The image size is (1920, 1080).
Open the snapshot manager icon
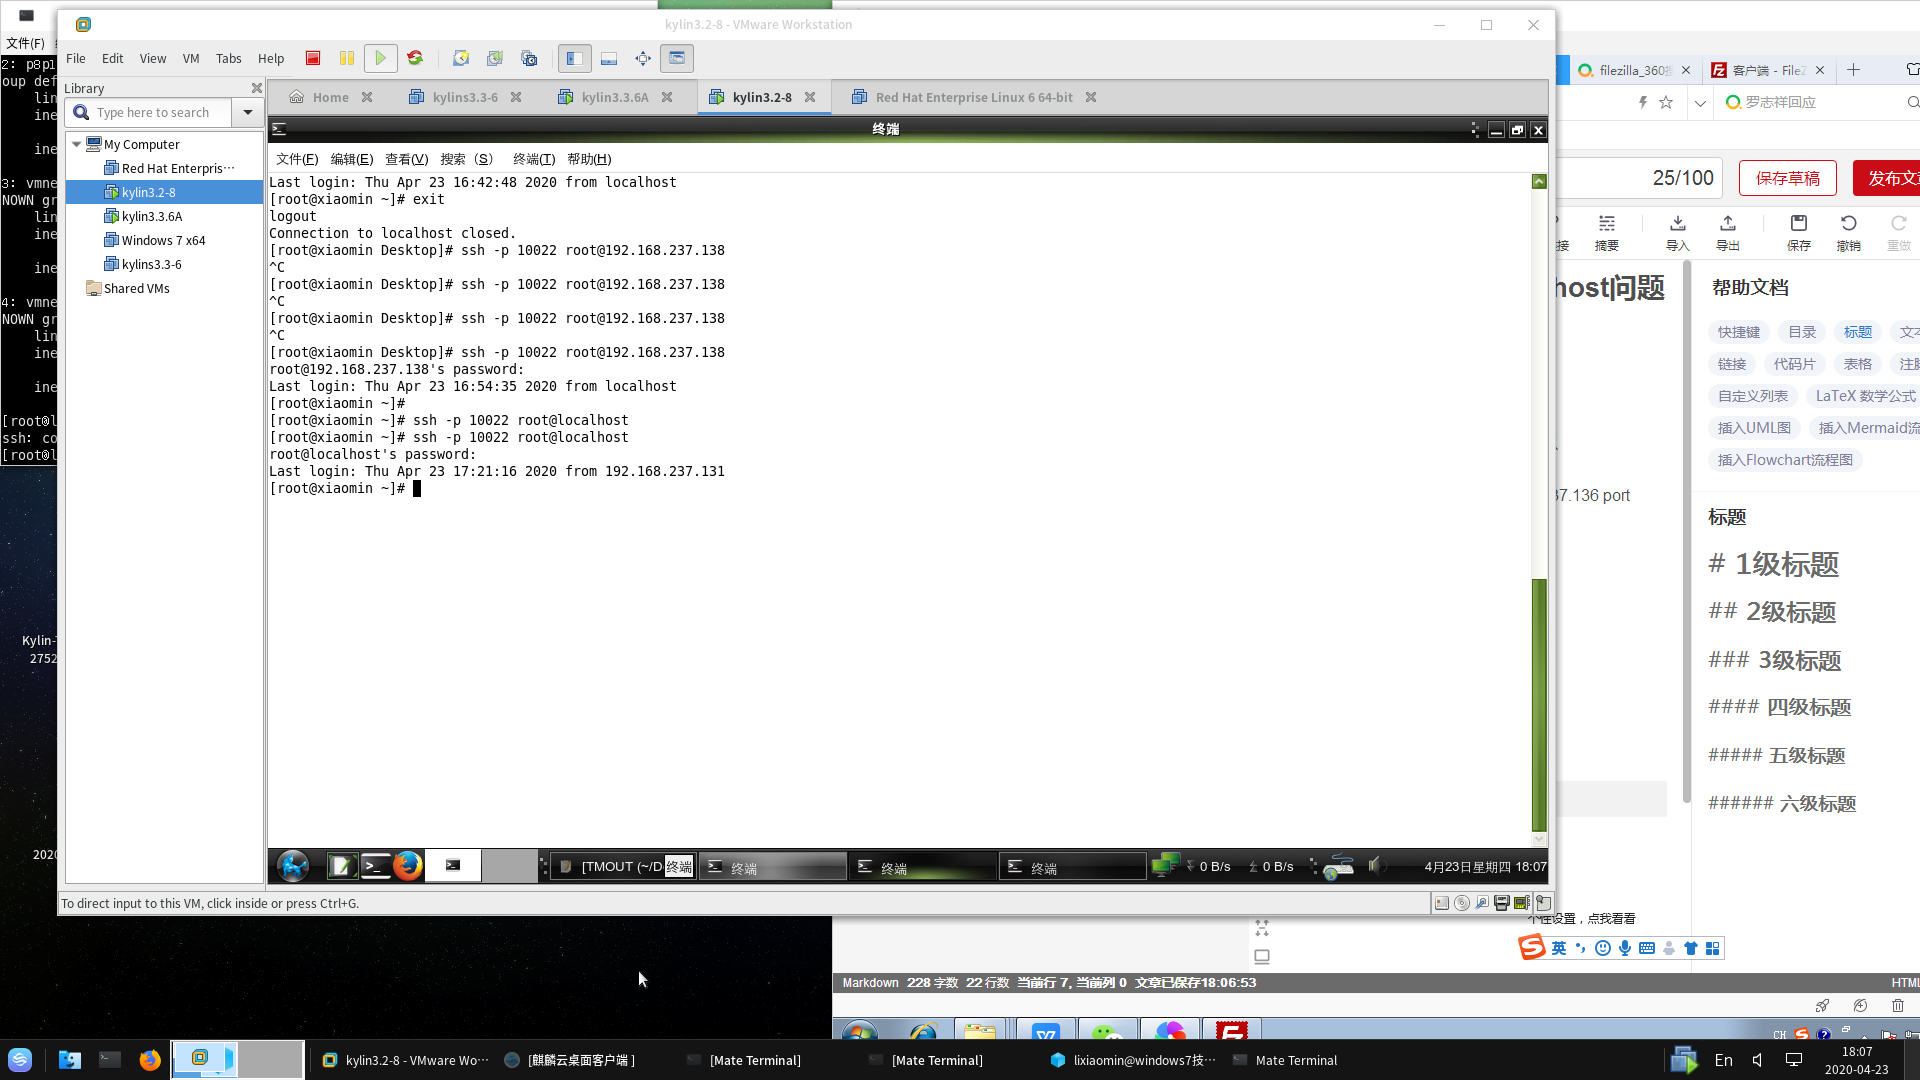coord(529,58)
